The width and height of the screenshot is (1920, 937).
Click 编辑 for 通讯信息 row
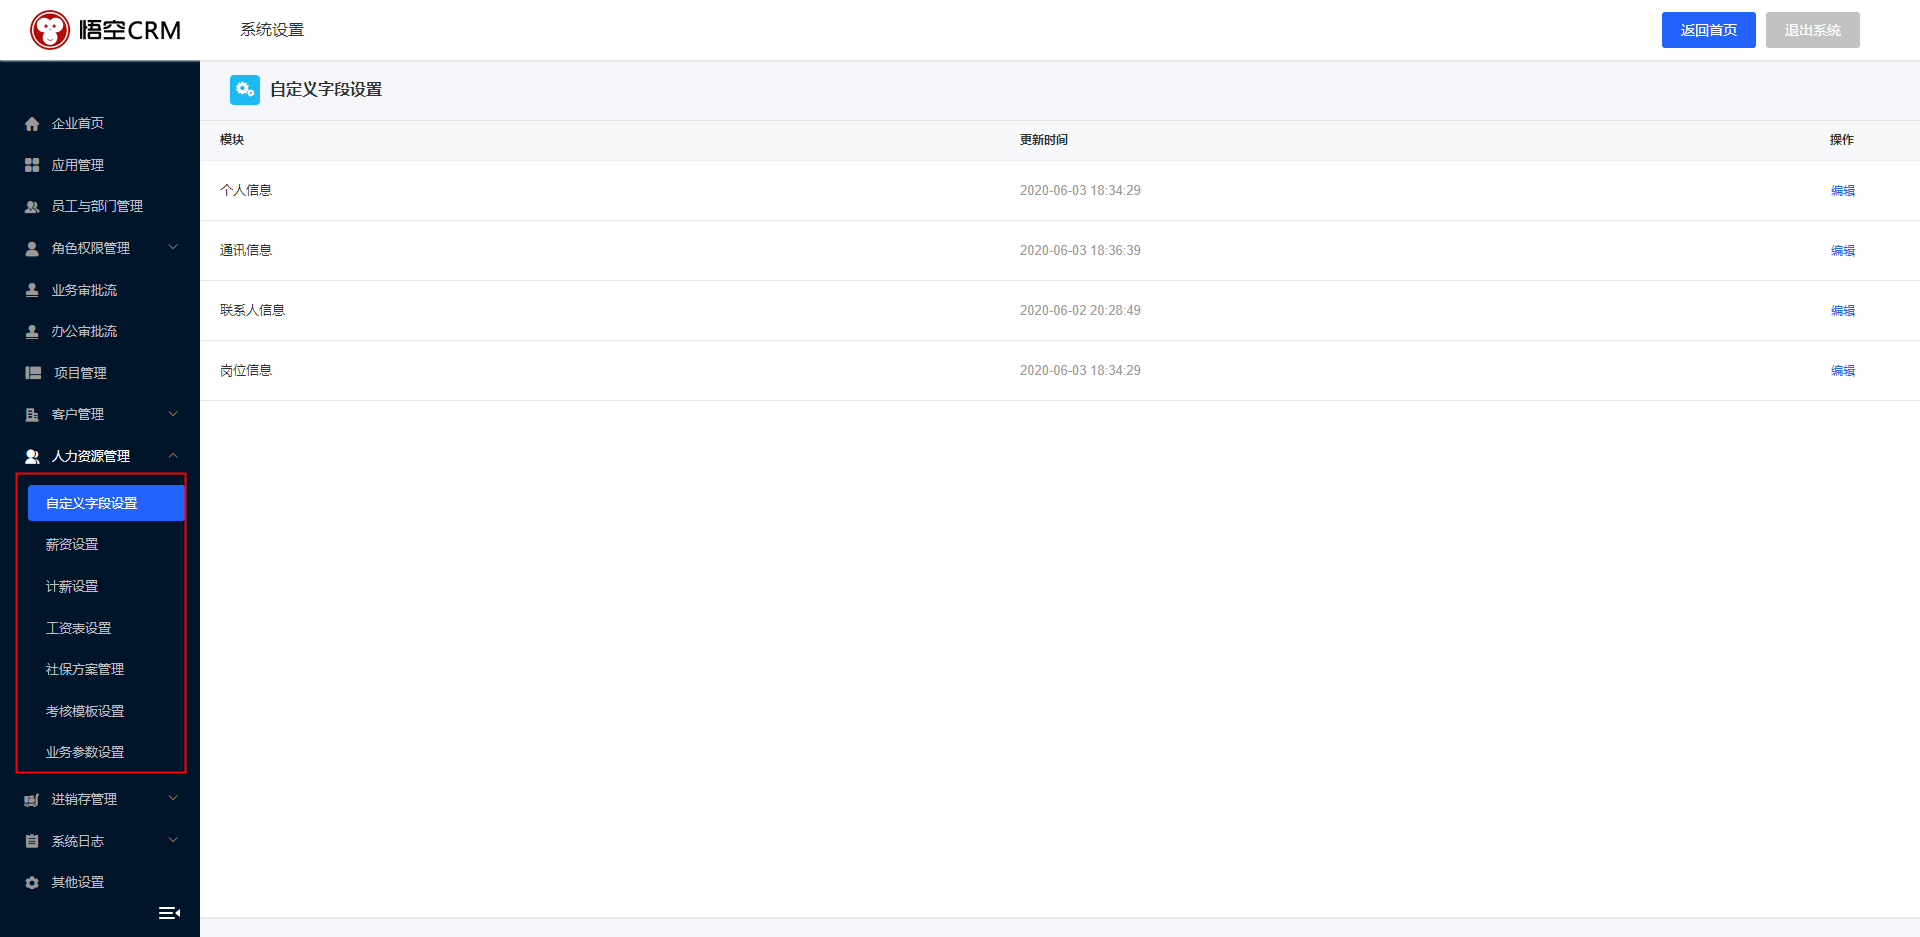tap(1842, 250)
